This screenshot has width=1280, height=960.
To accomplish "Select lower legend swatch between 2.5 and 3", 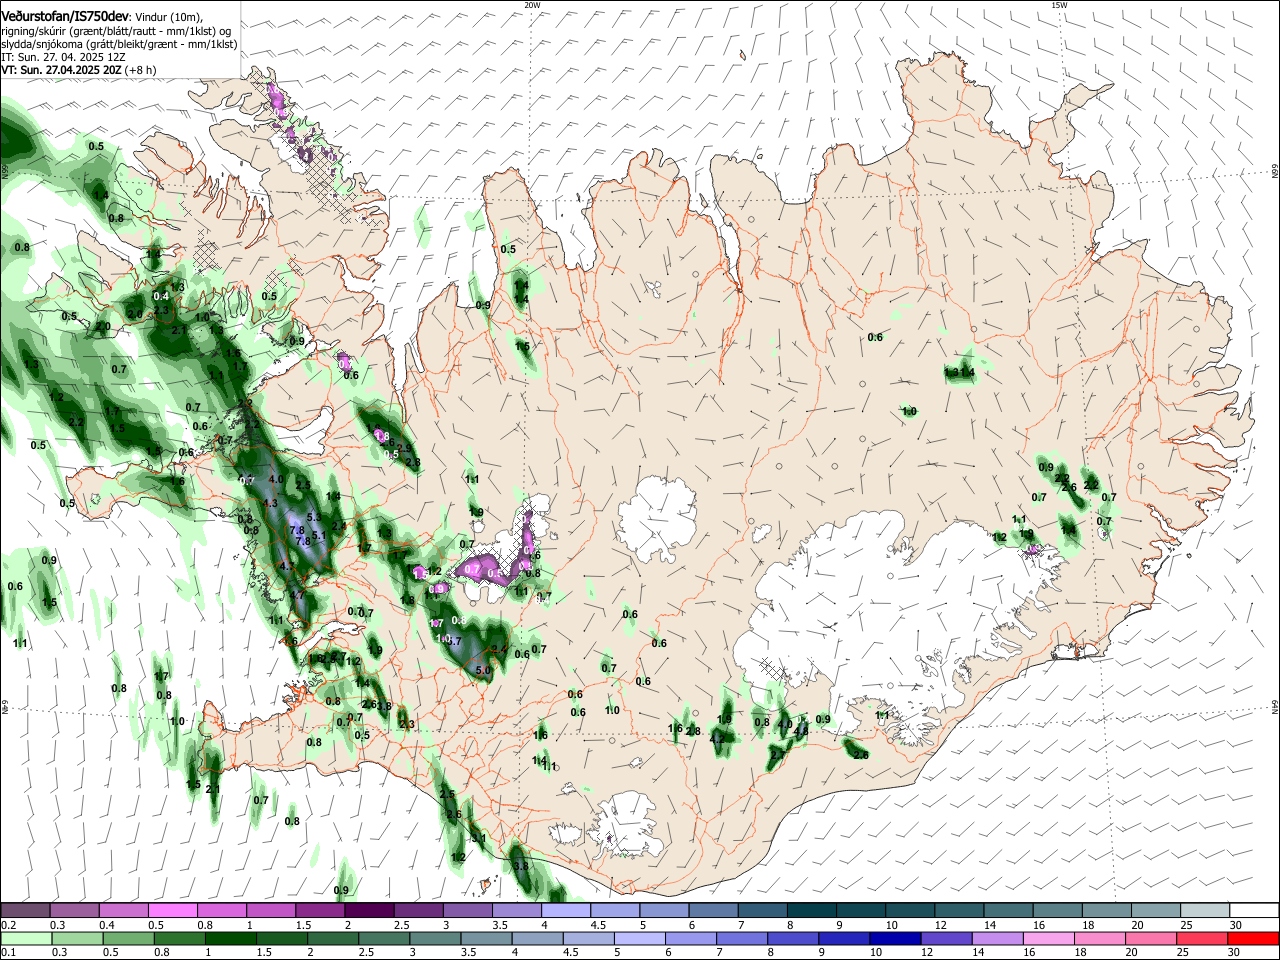I will tap(383, 938).
